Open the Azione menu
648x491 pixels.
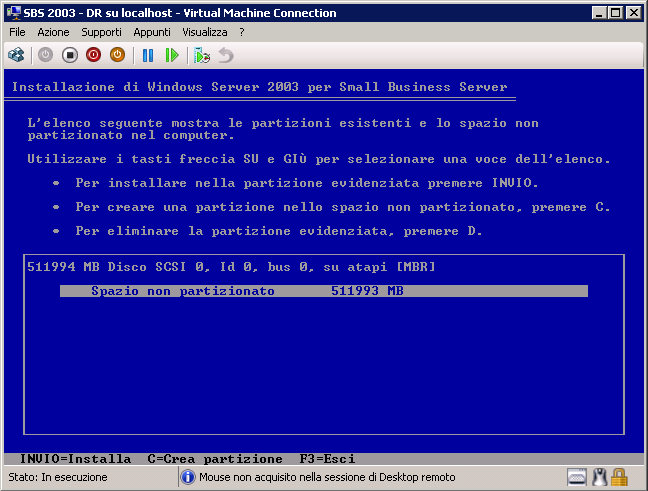tap(53, 32)
